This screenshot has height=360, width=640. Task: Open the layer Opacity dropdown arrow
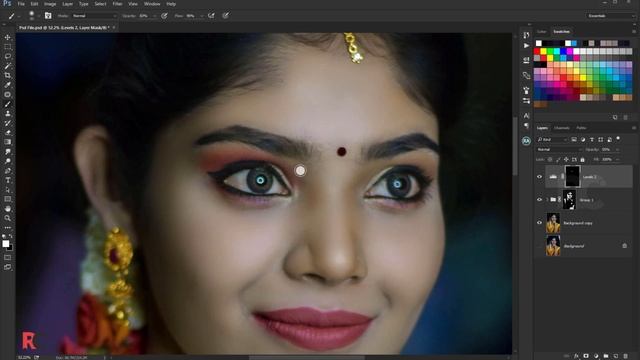pyautogui.click(x=617, y=149)
